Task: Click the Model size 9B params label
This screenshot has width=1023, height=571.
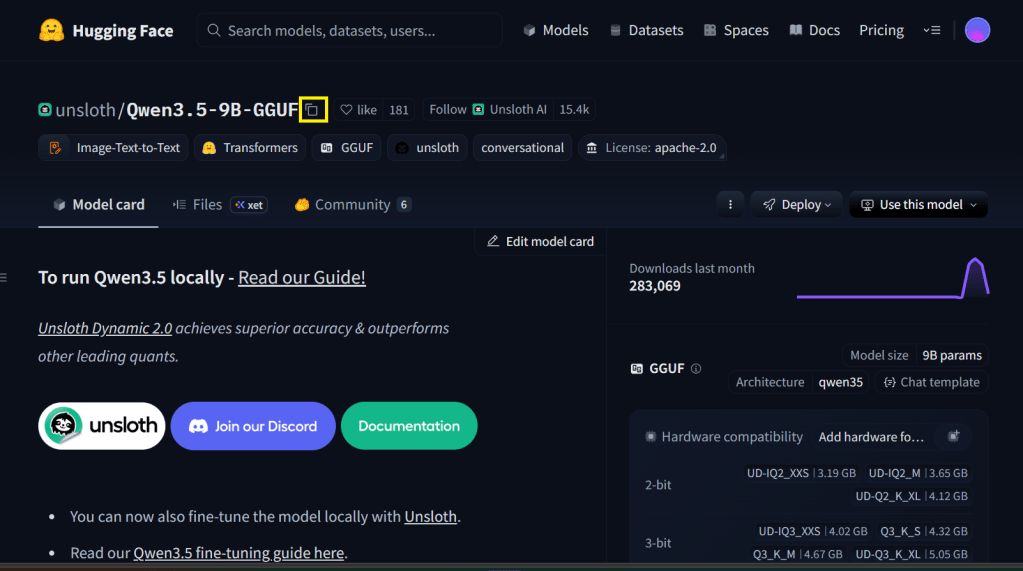Action: pyautogui.click(x=915, y=356)
